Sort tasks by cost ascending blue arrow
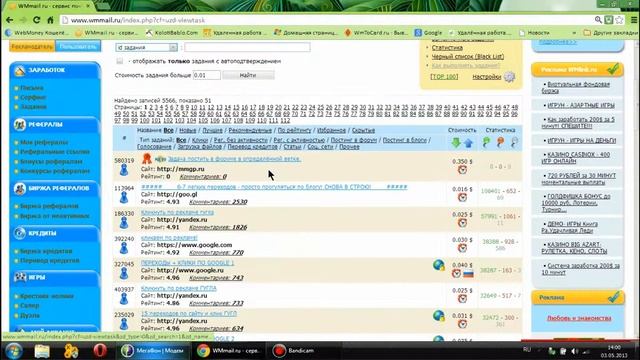The height and width of the screenshot is (360, 640). pyautogui.click(x=468, y=142)
